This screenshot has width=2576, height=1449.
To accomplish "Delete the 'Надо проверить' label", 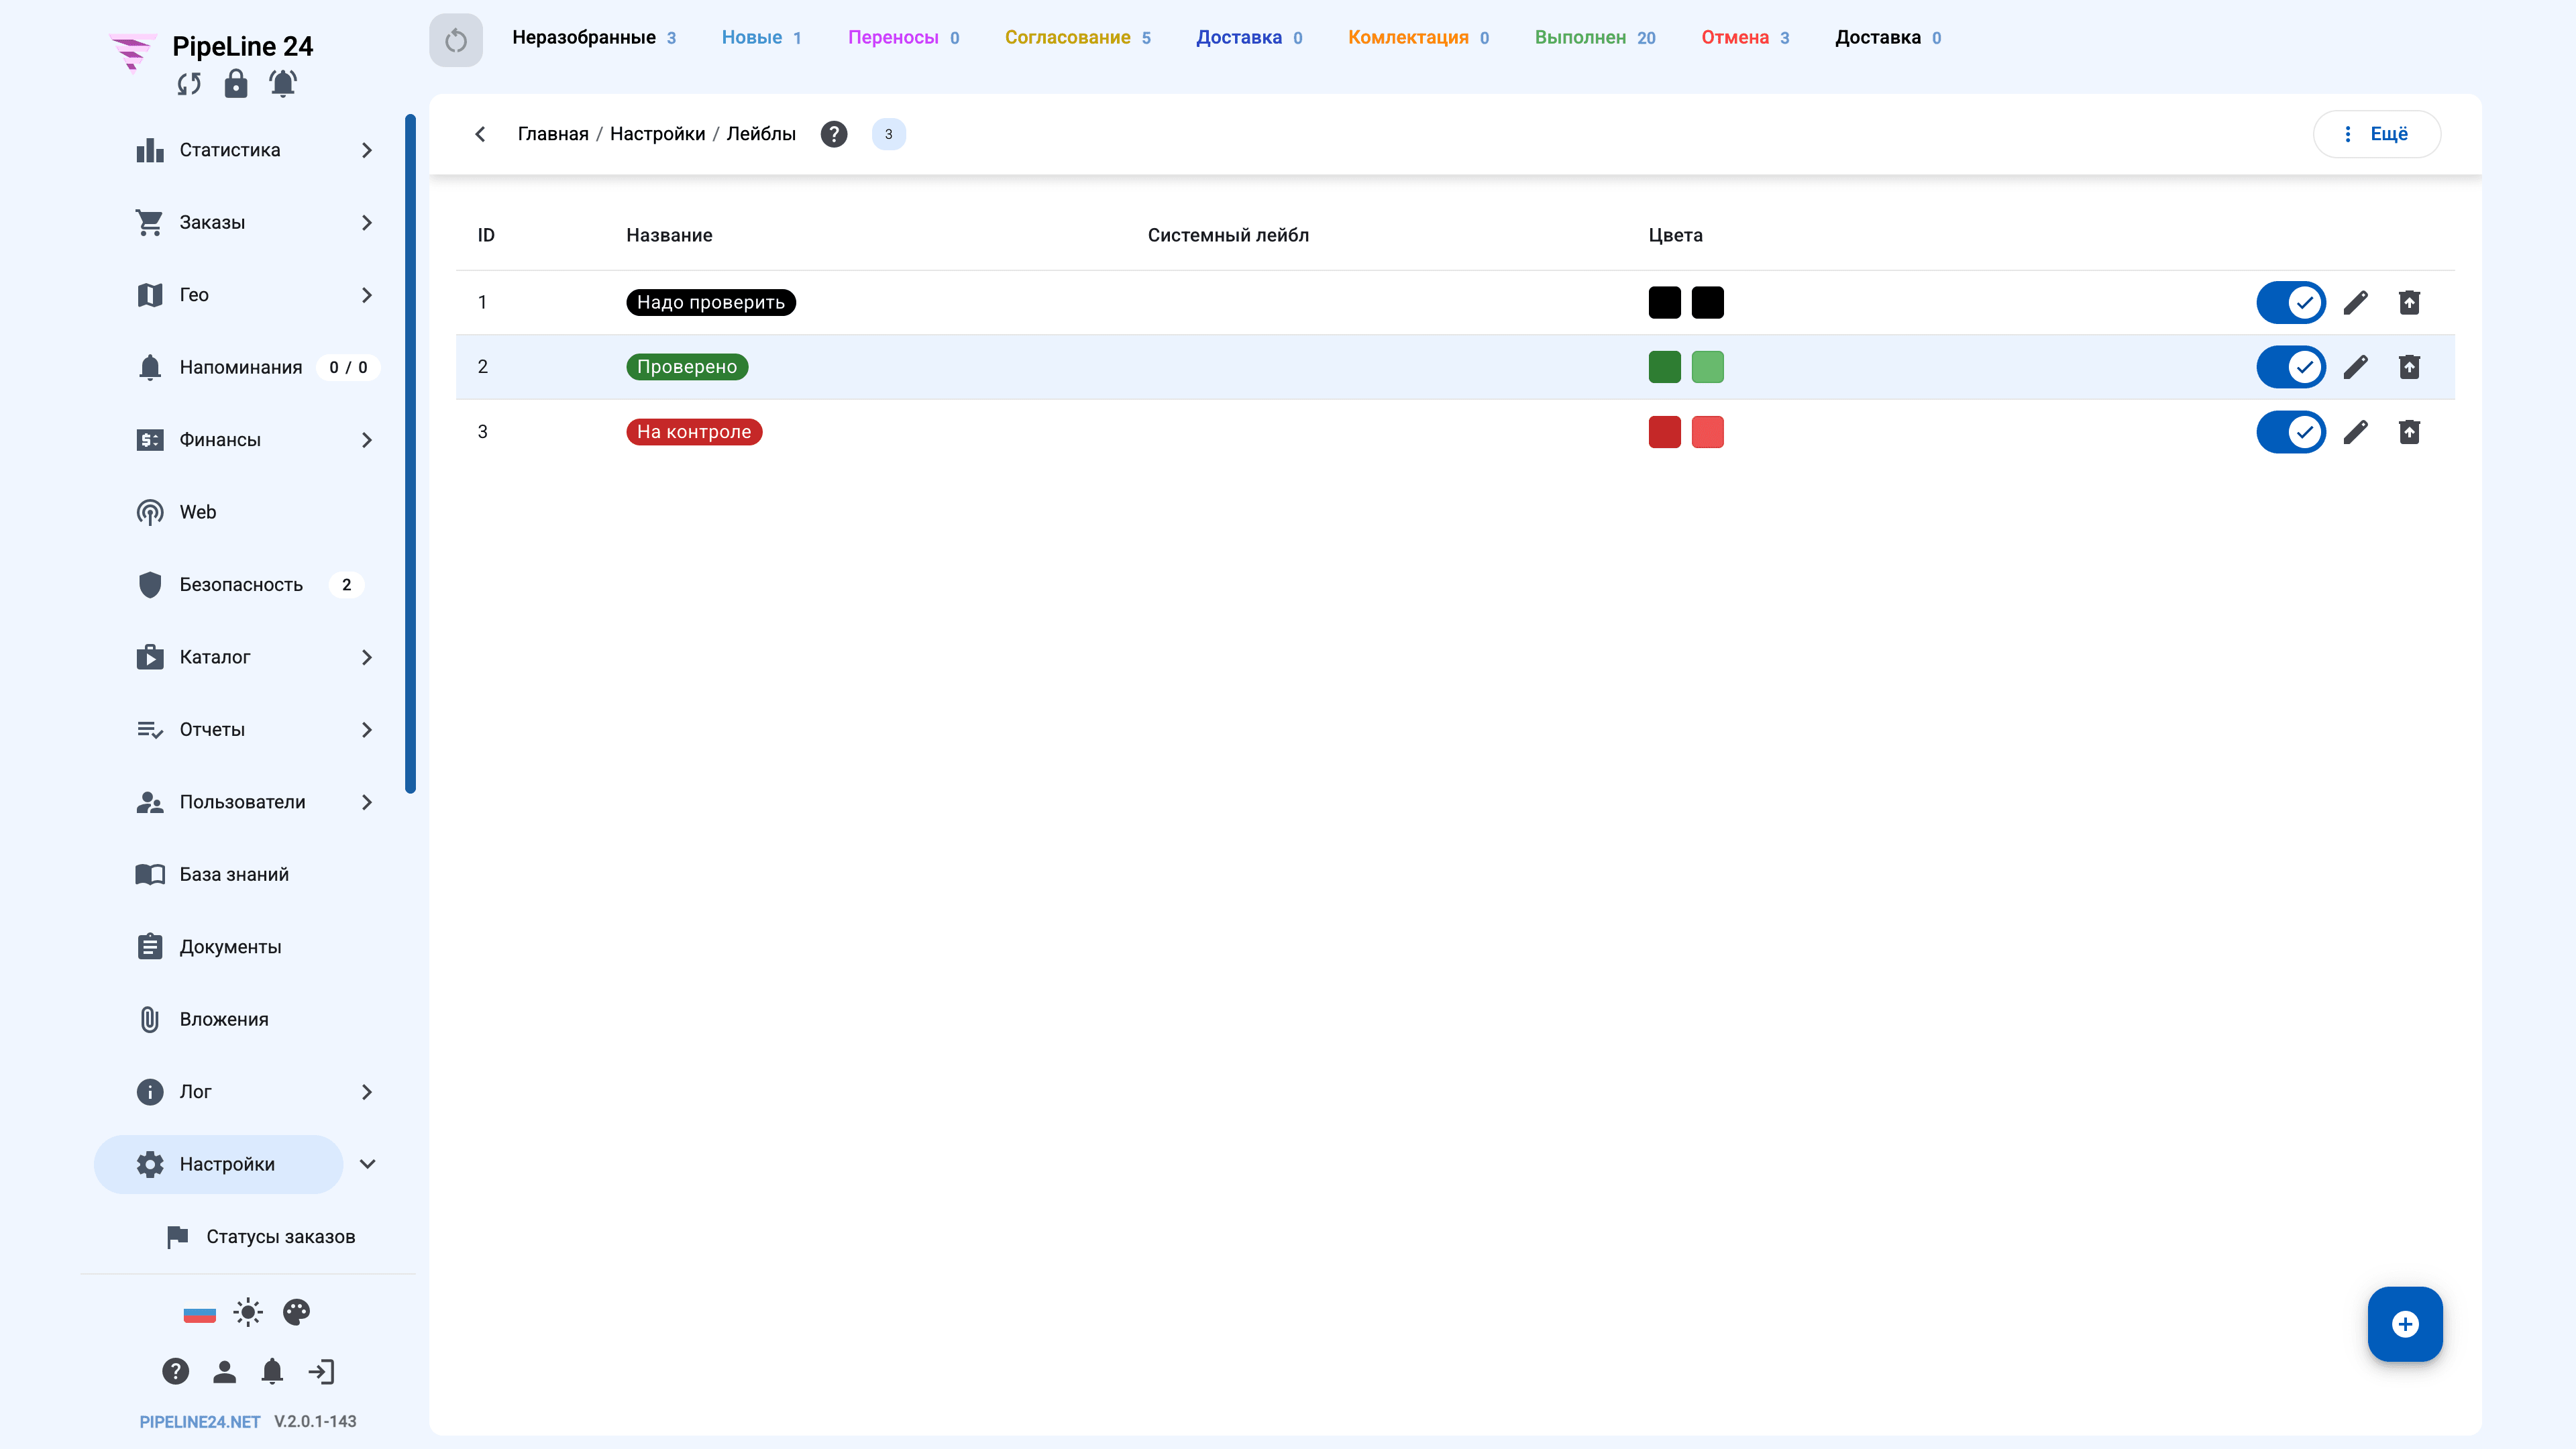I will point(2410,302).
